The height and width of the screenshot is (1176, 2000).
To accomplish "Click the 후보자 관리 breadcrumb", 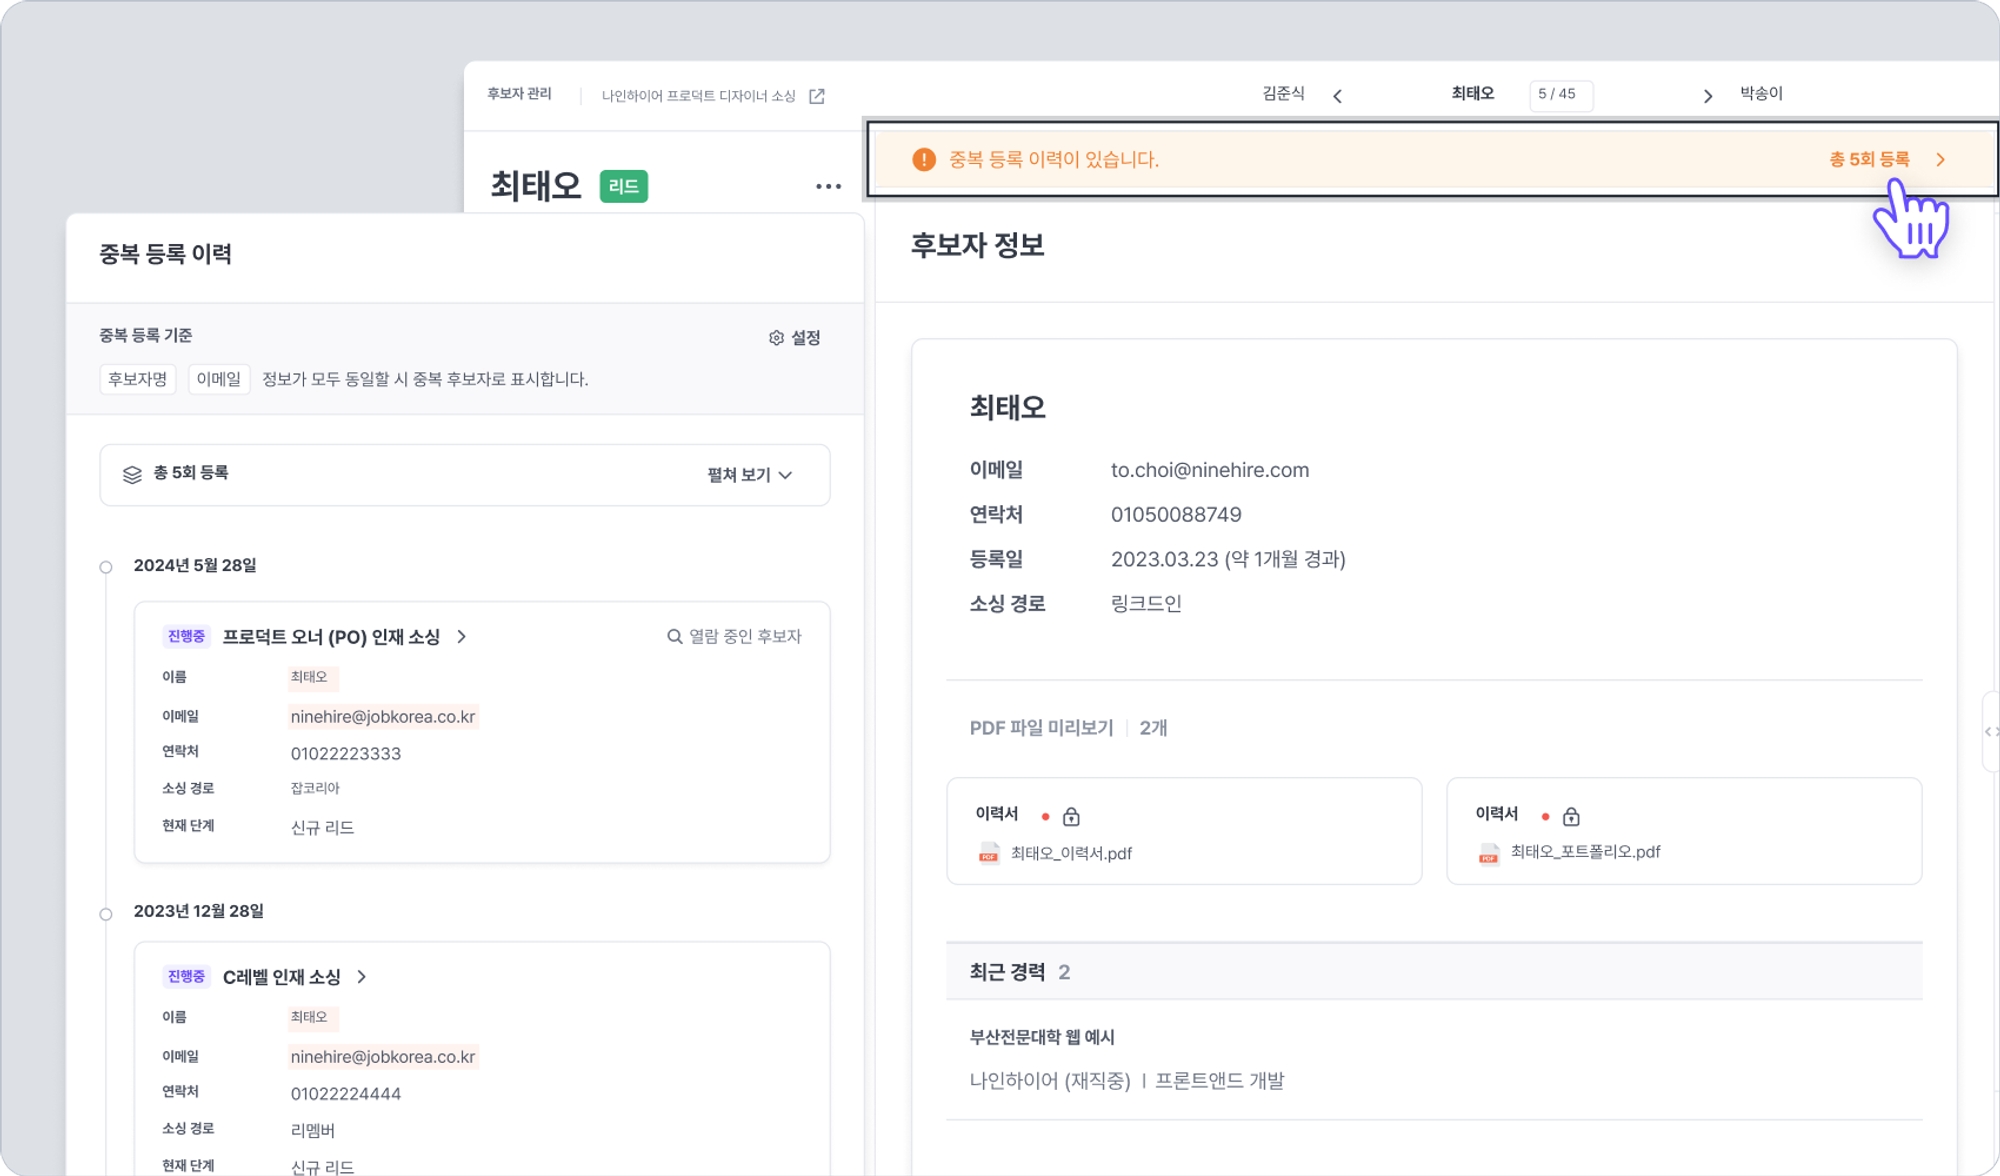I will click(x=519, y=94).
